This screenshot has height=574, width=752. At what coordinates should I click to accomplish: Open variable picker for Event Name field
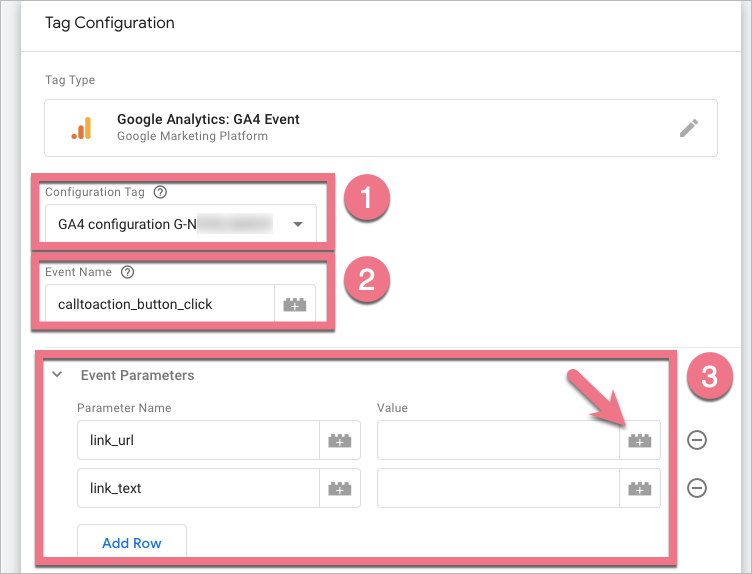click(295, 304)
